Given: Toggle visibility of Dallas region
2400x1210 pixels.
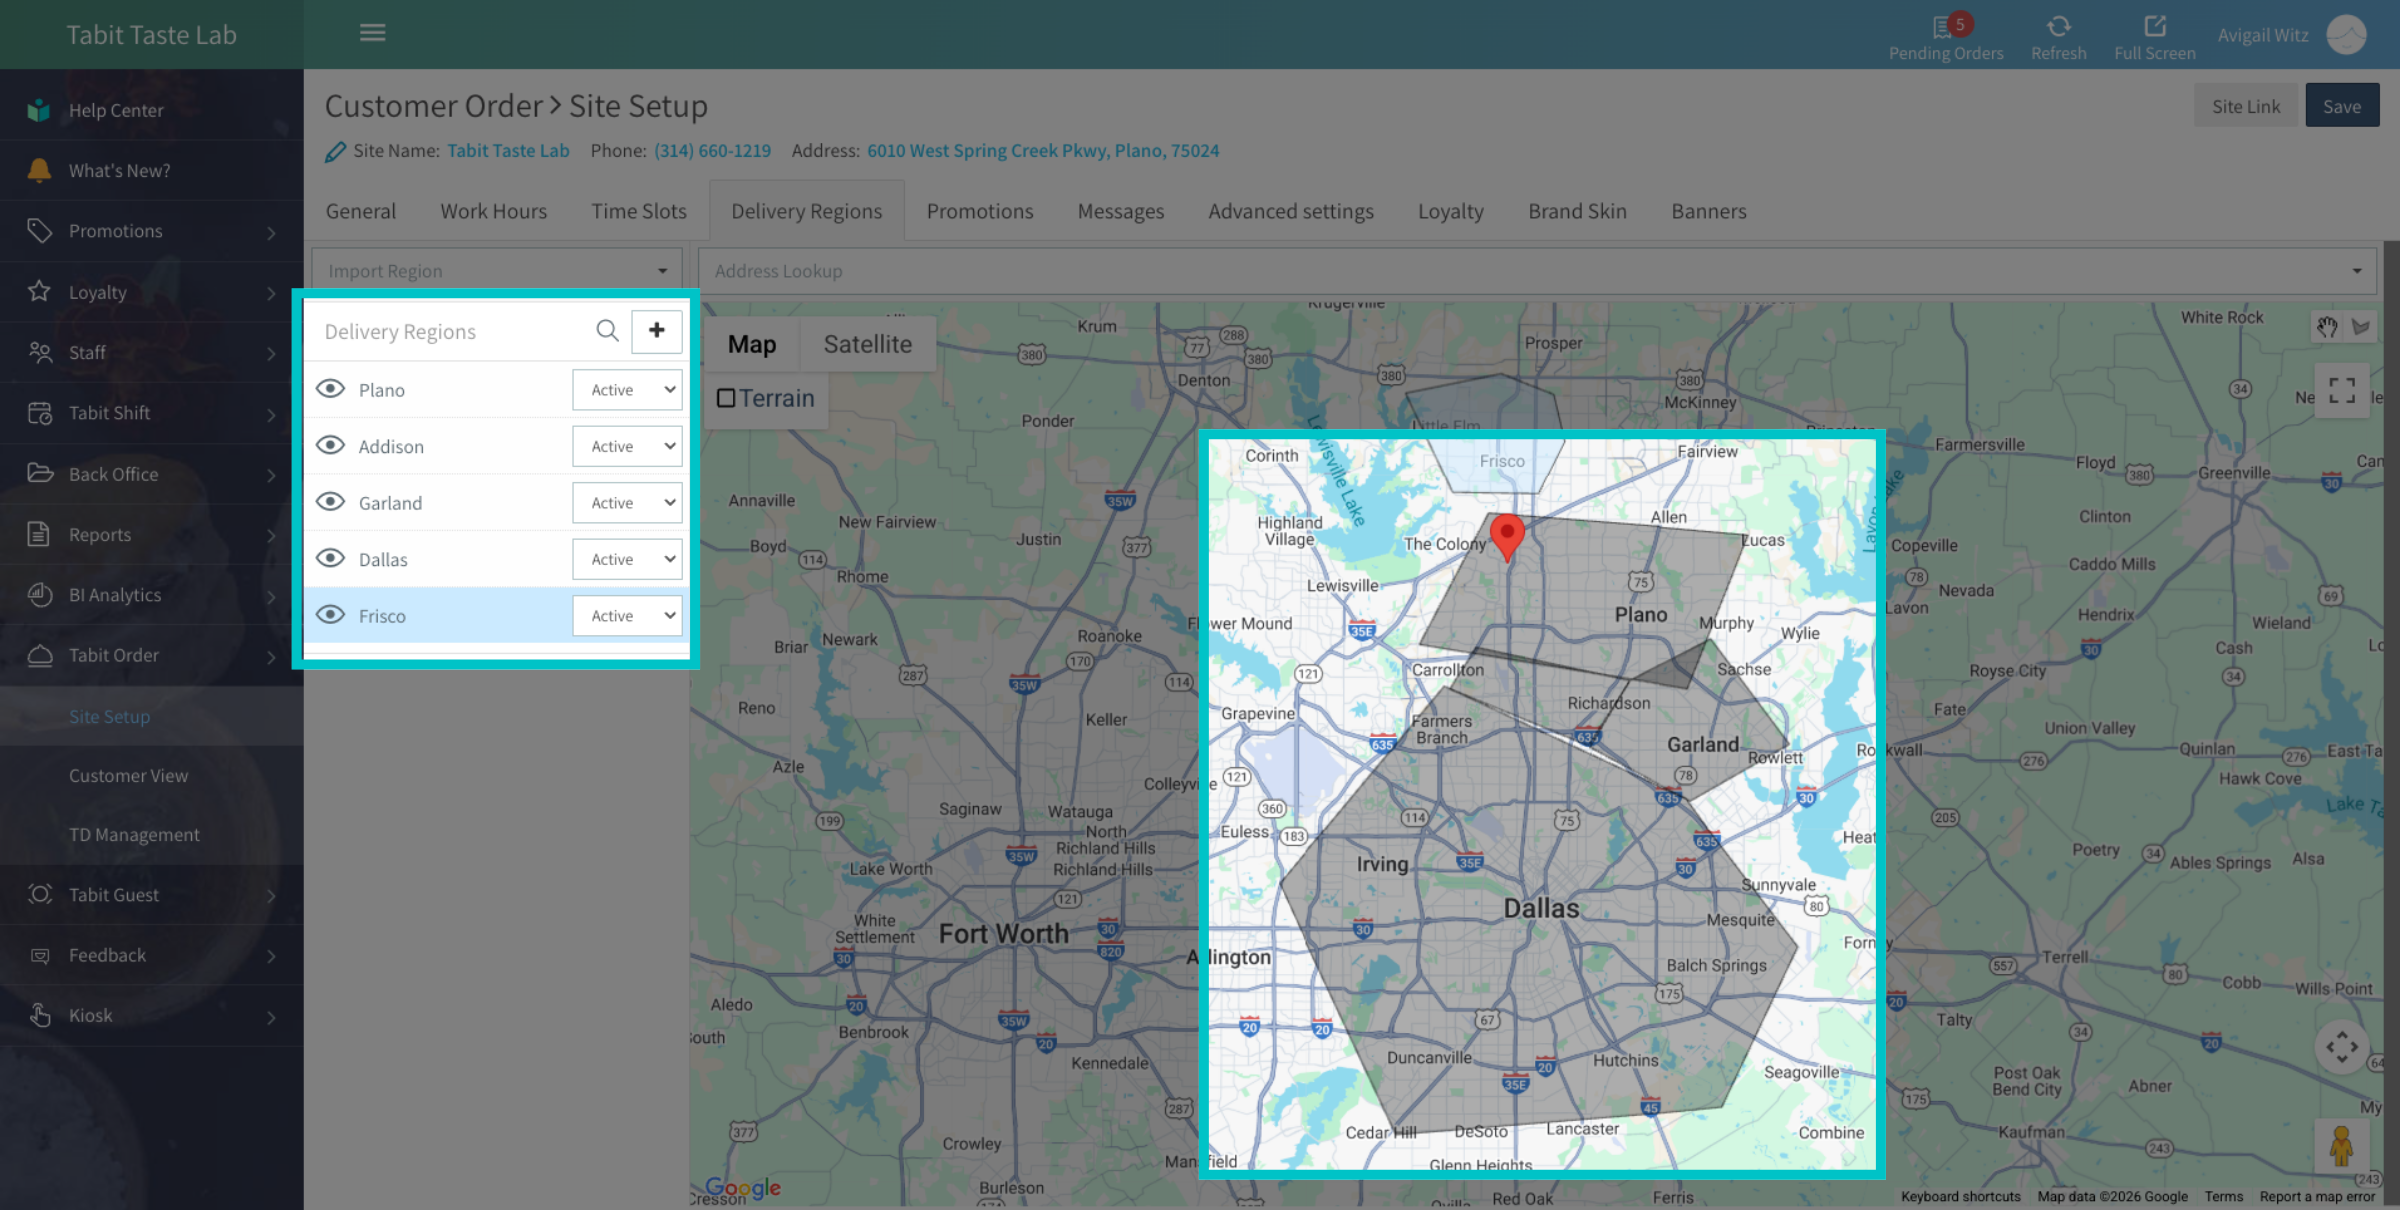Looking at the screenshot, I should pos(330,558).
